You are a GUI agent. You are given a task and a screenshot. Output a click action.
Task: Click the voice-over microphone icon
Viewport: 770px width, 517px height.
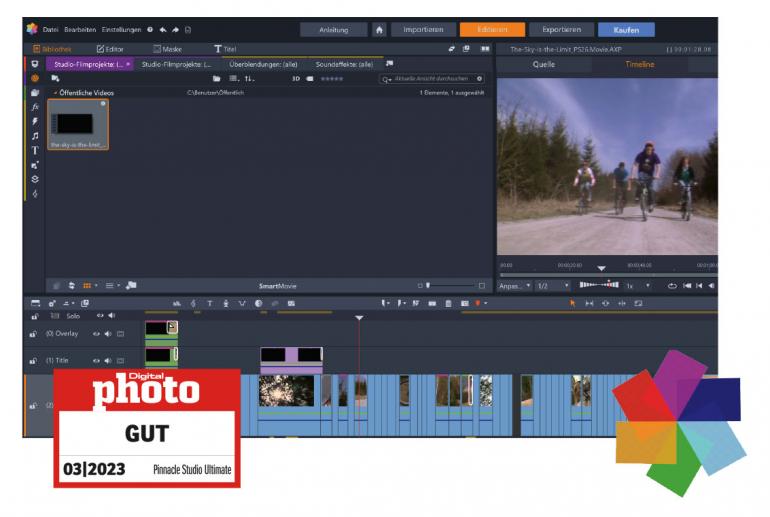click(226, 303)
